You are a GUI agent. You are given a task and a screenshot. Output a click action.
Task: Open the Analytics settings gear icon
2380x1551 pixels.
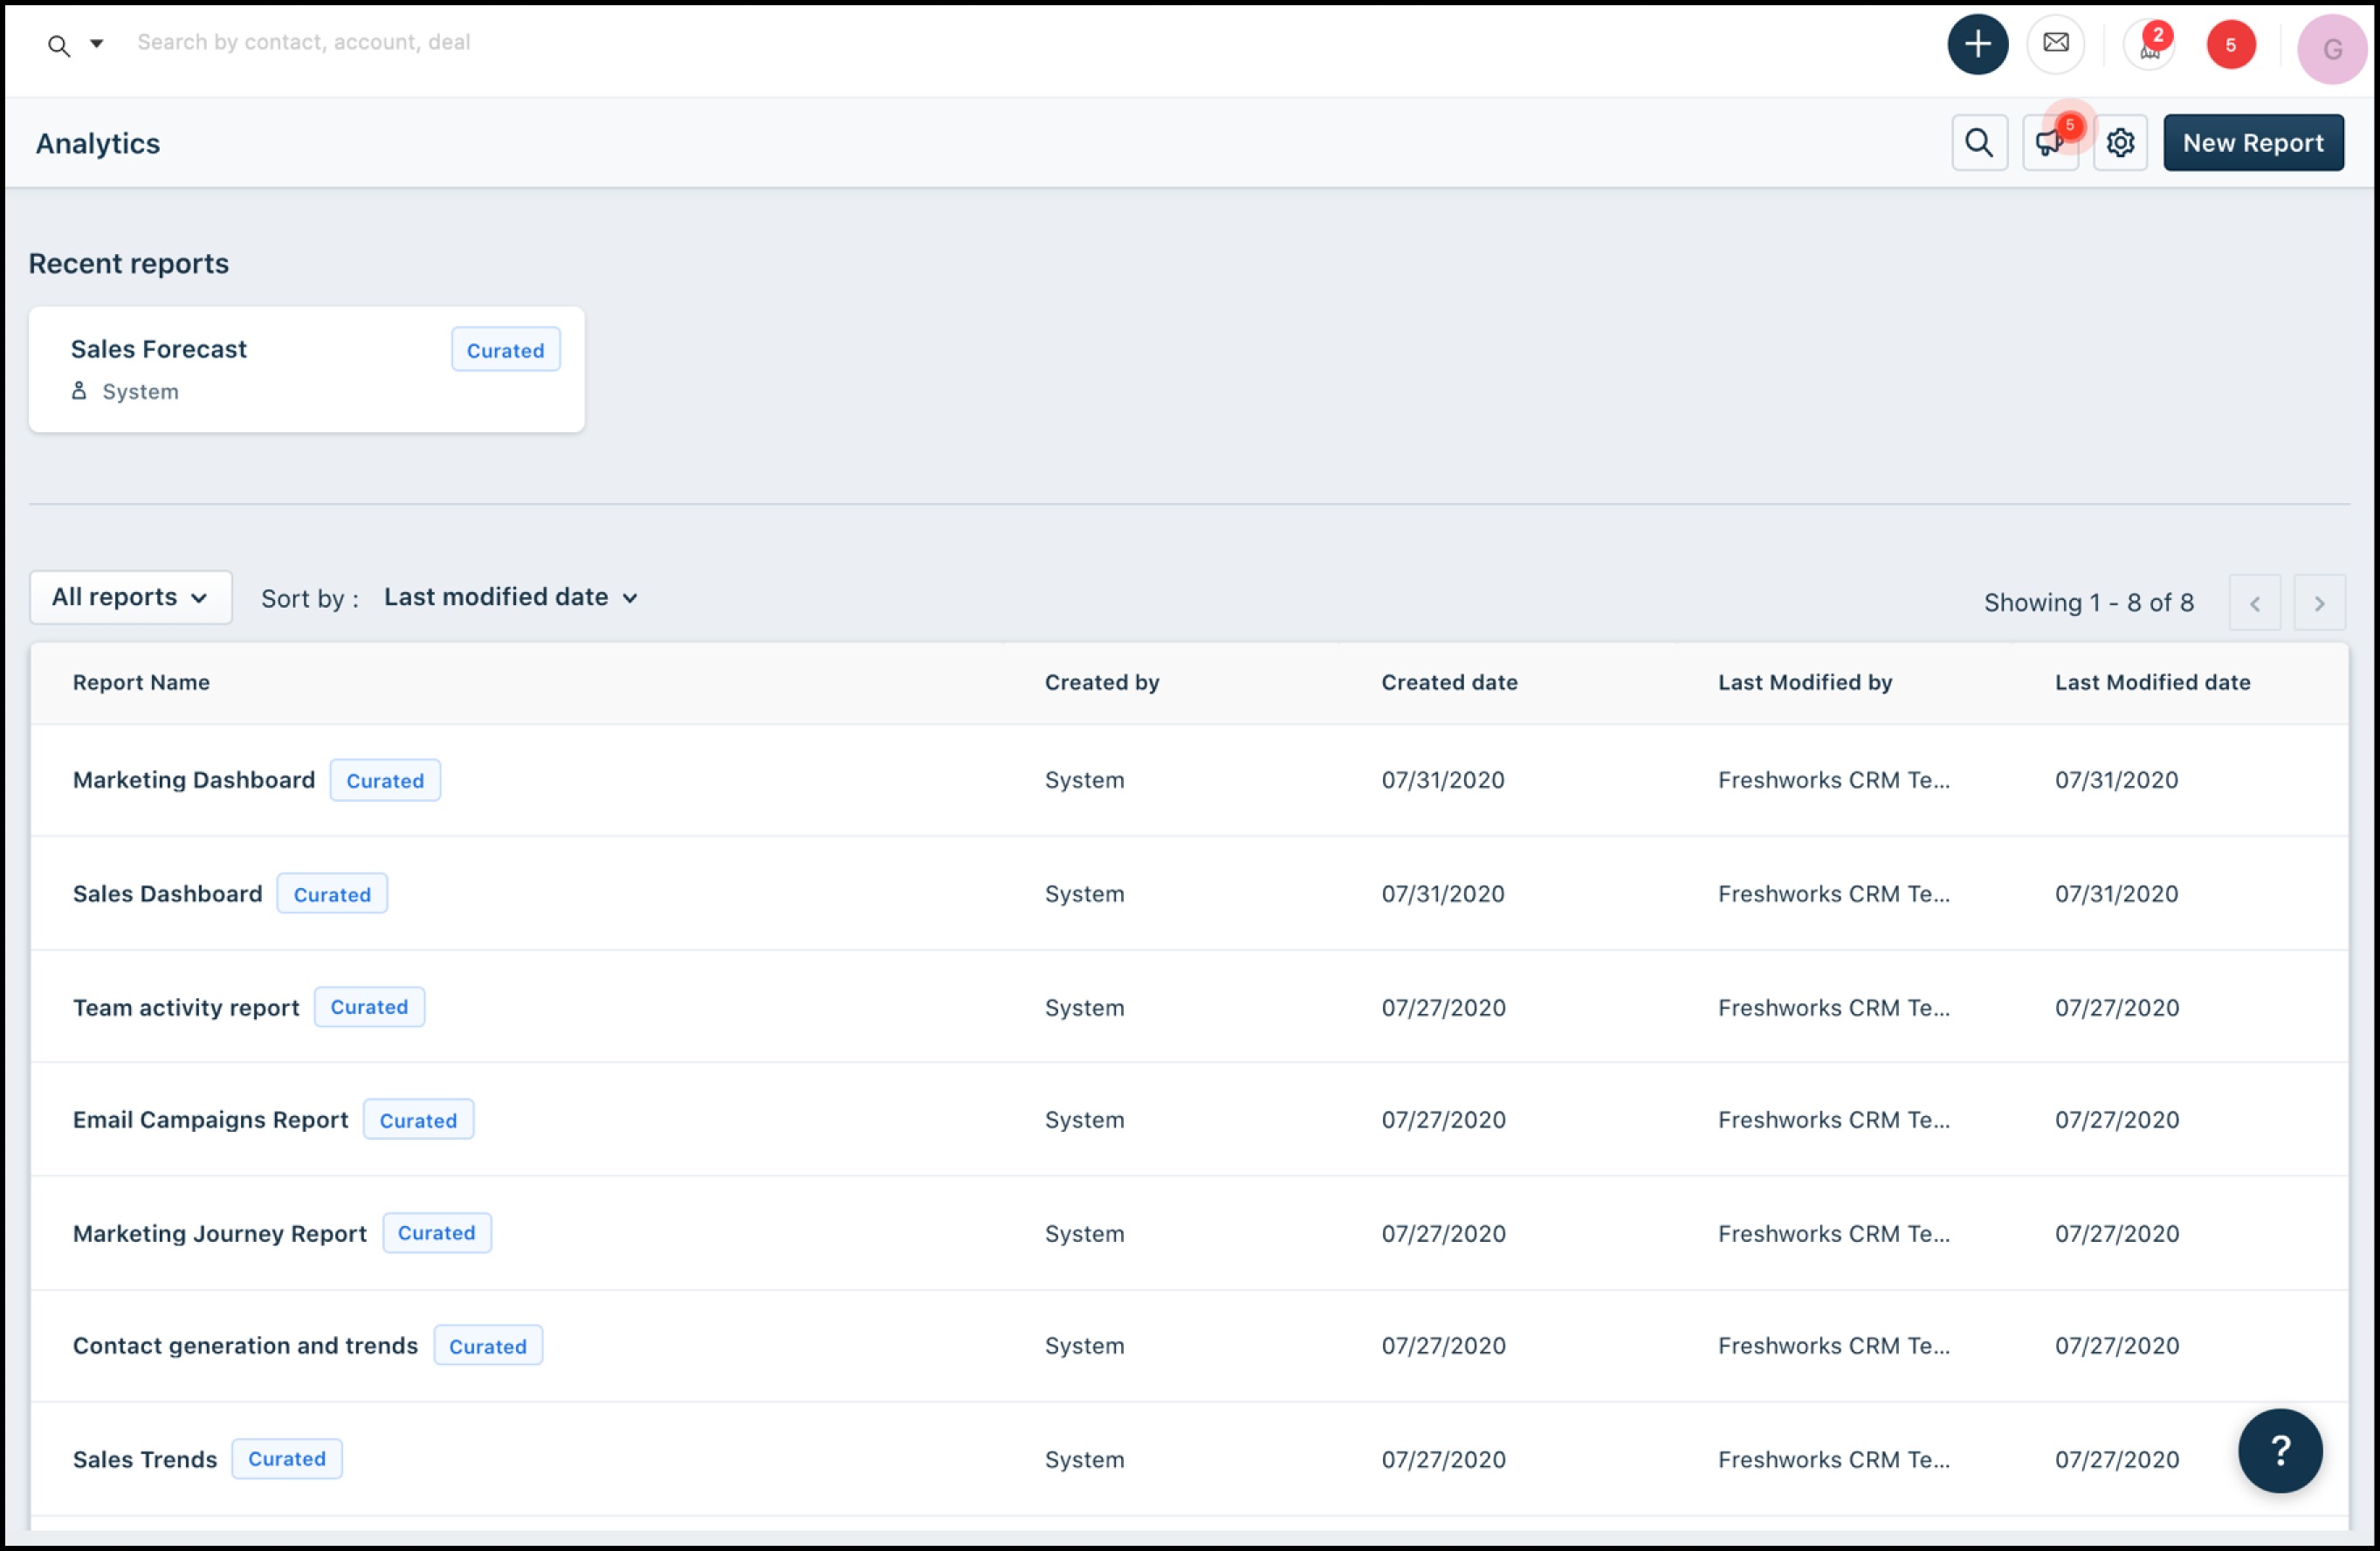click(x=2120, y=143)
